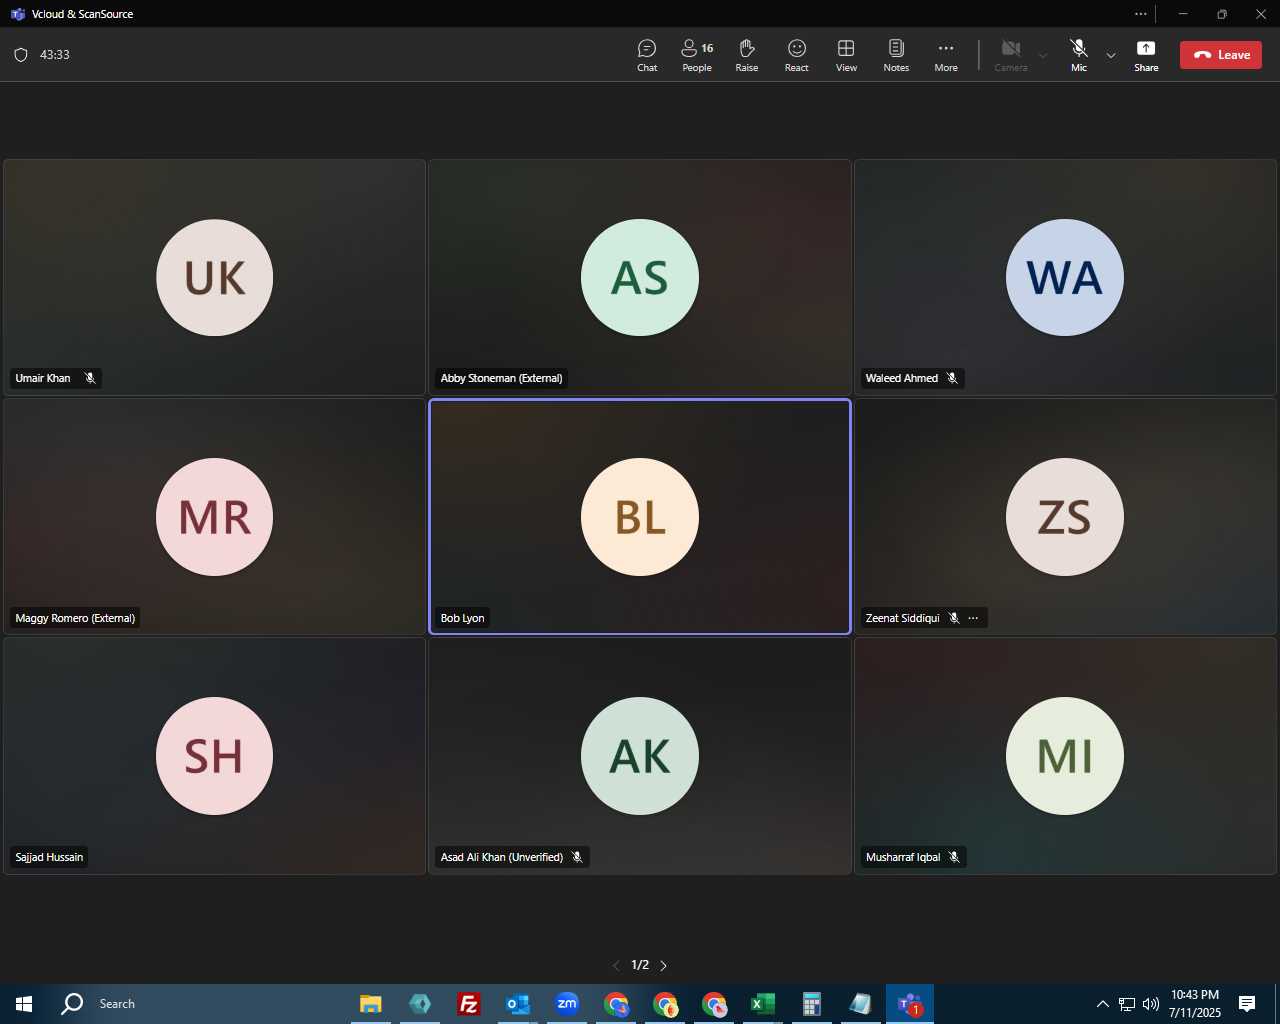1280x1024 pixels.
Task: Open the React emoji picker
Action: [x=797, y=55]
